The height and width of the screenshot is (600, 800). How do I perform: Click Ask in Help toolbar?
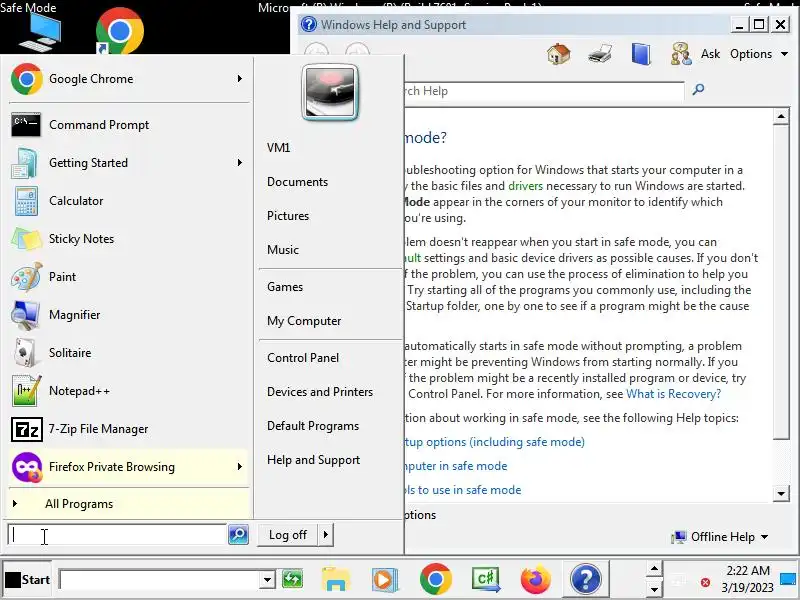[710, 54]
